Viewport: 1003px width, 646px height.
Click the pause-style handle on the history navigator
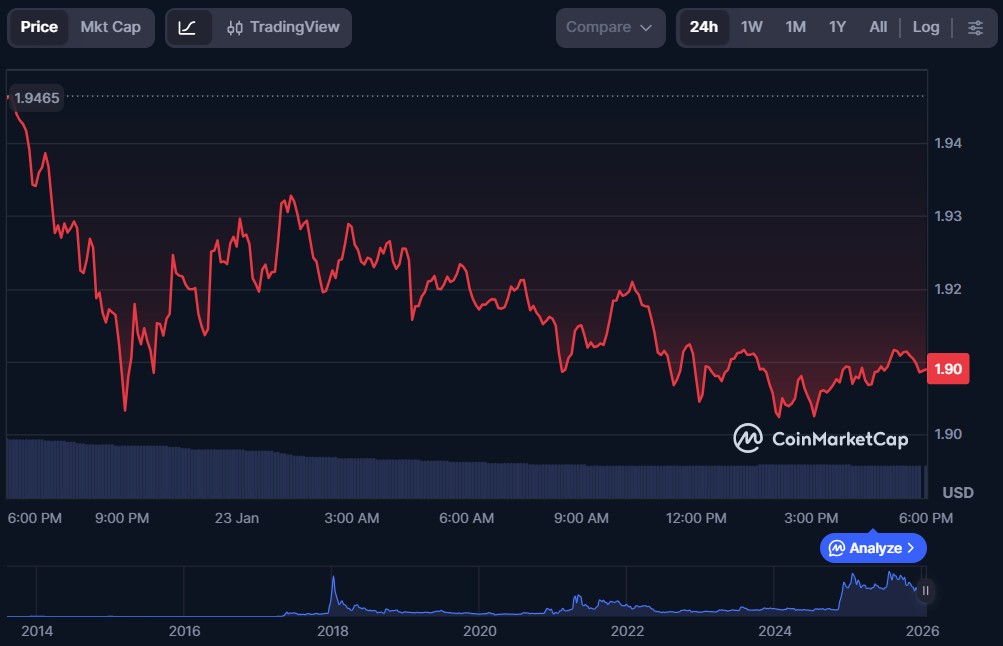point(925,591)
